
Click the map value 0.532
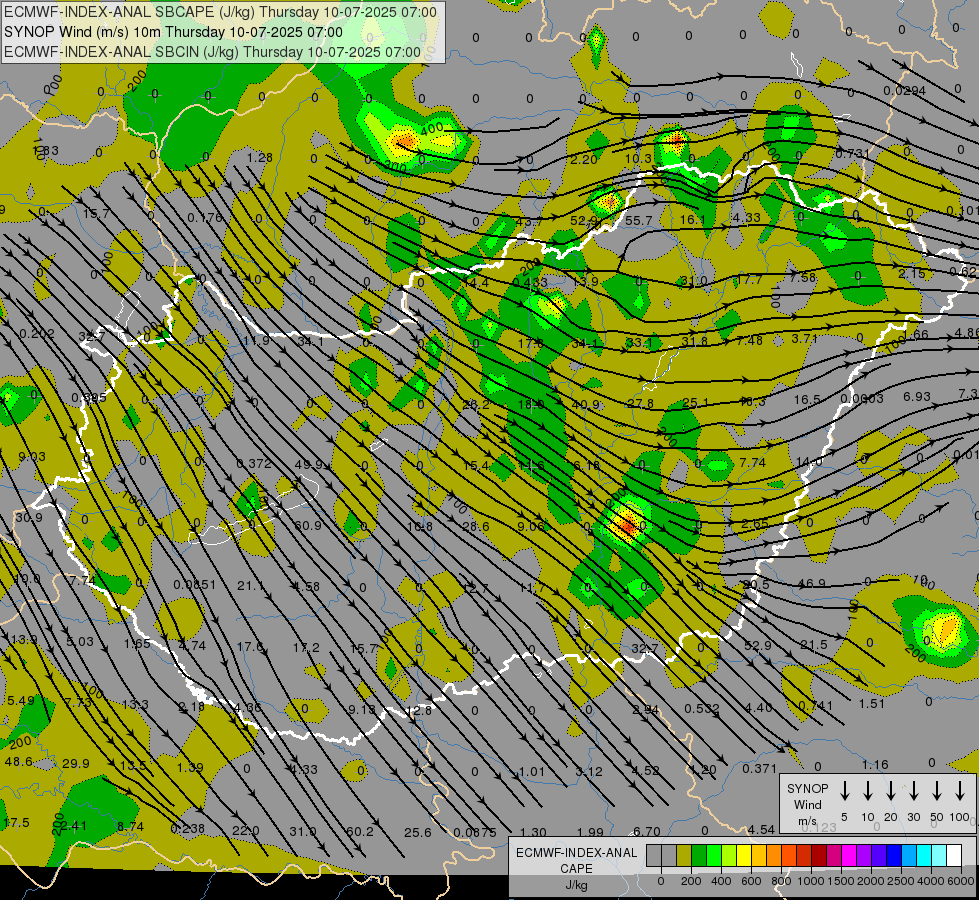(x=702, y=708)
